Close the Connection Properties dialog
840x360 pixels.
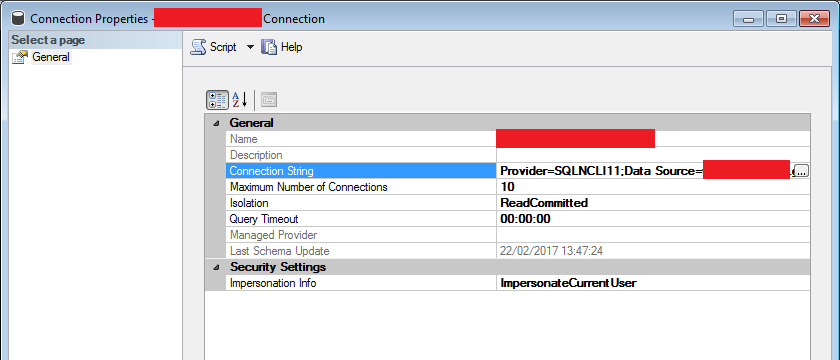click(814, 19)
